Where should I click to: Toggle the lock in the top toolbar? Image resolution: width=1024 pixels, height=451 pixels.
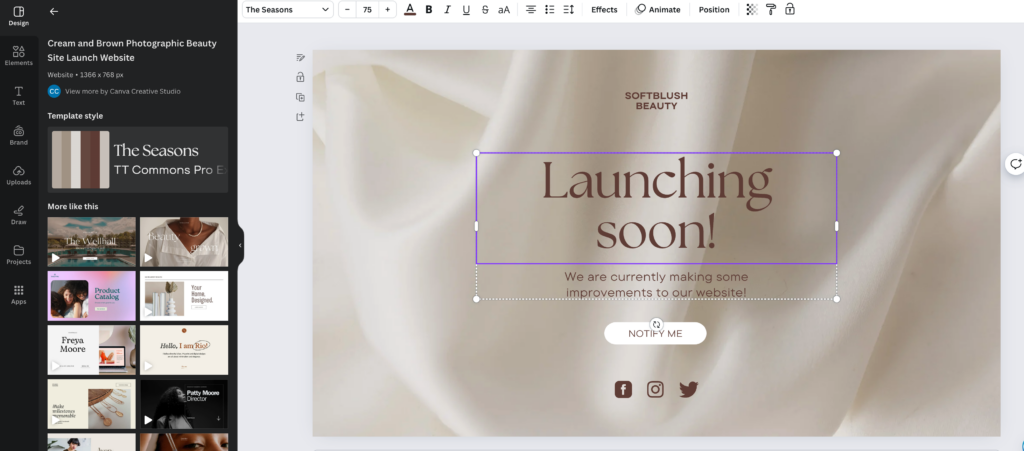click(790, 9)
